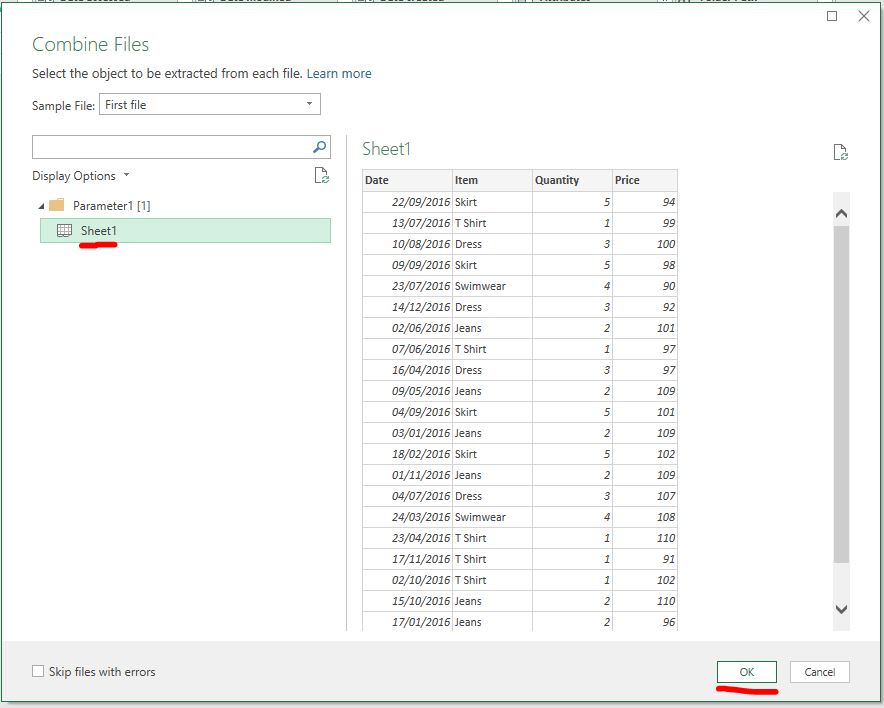The image size is (884, 708).
Task: Click the Parameter1 folder icon
Action: [56, 205]
